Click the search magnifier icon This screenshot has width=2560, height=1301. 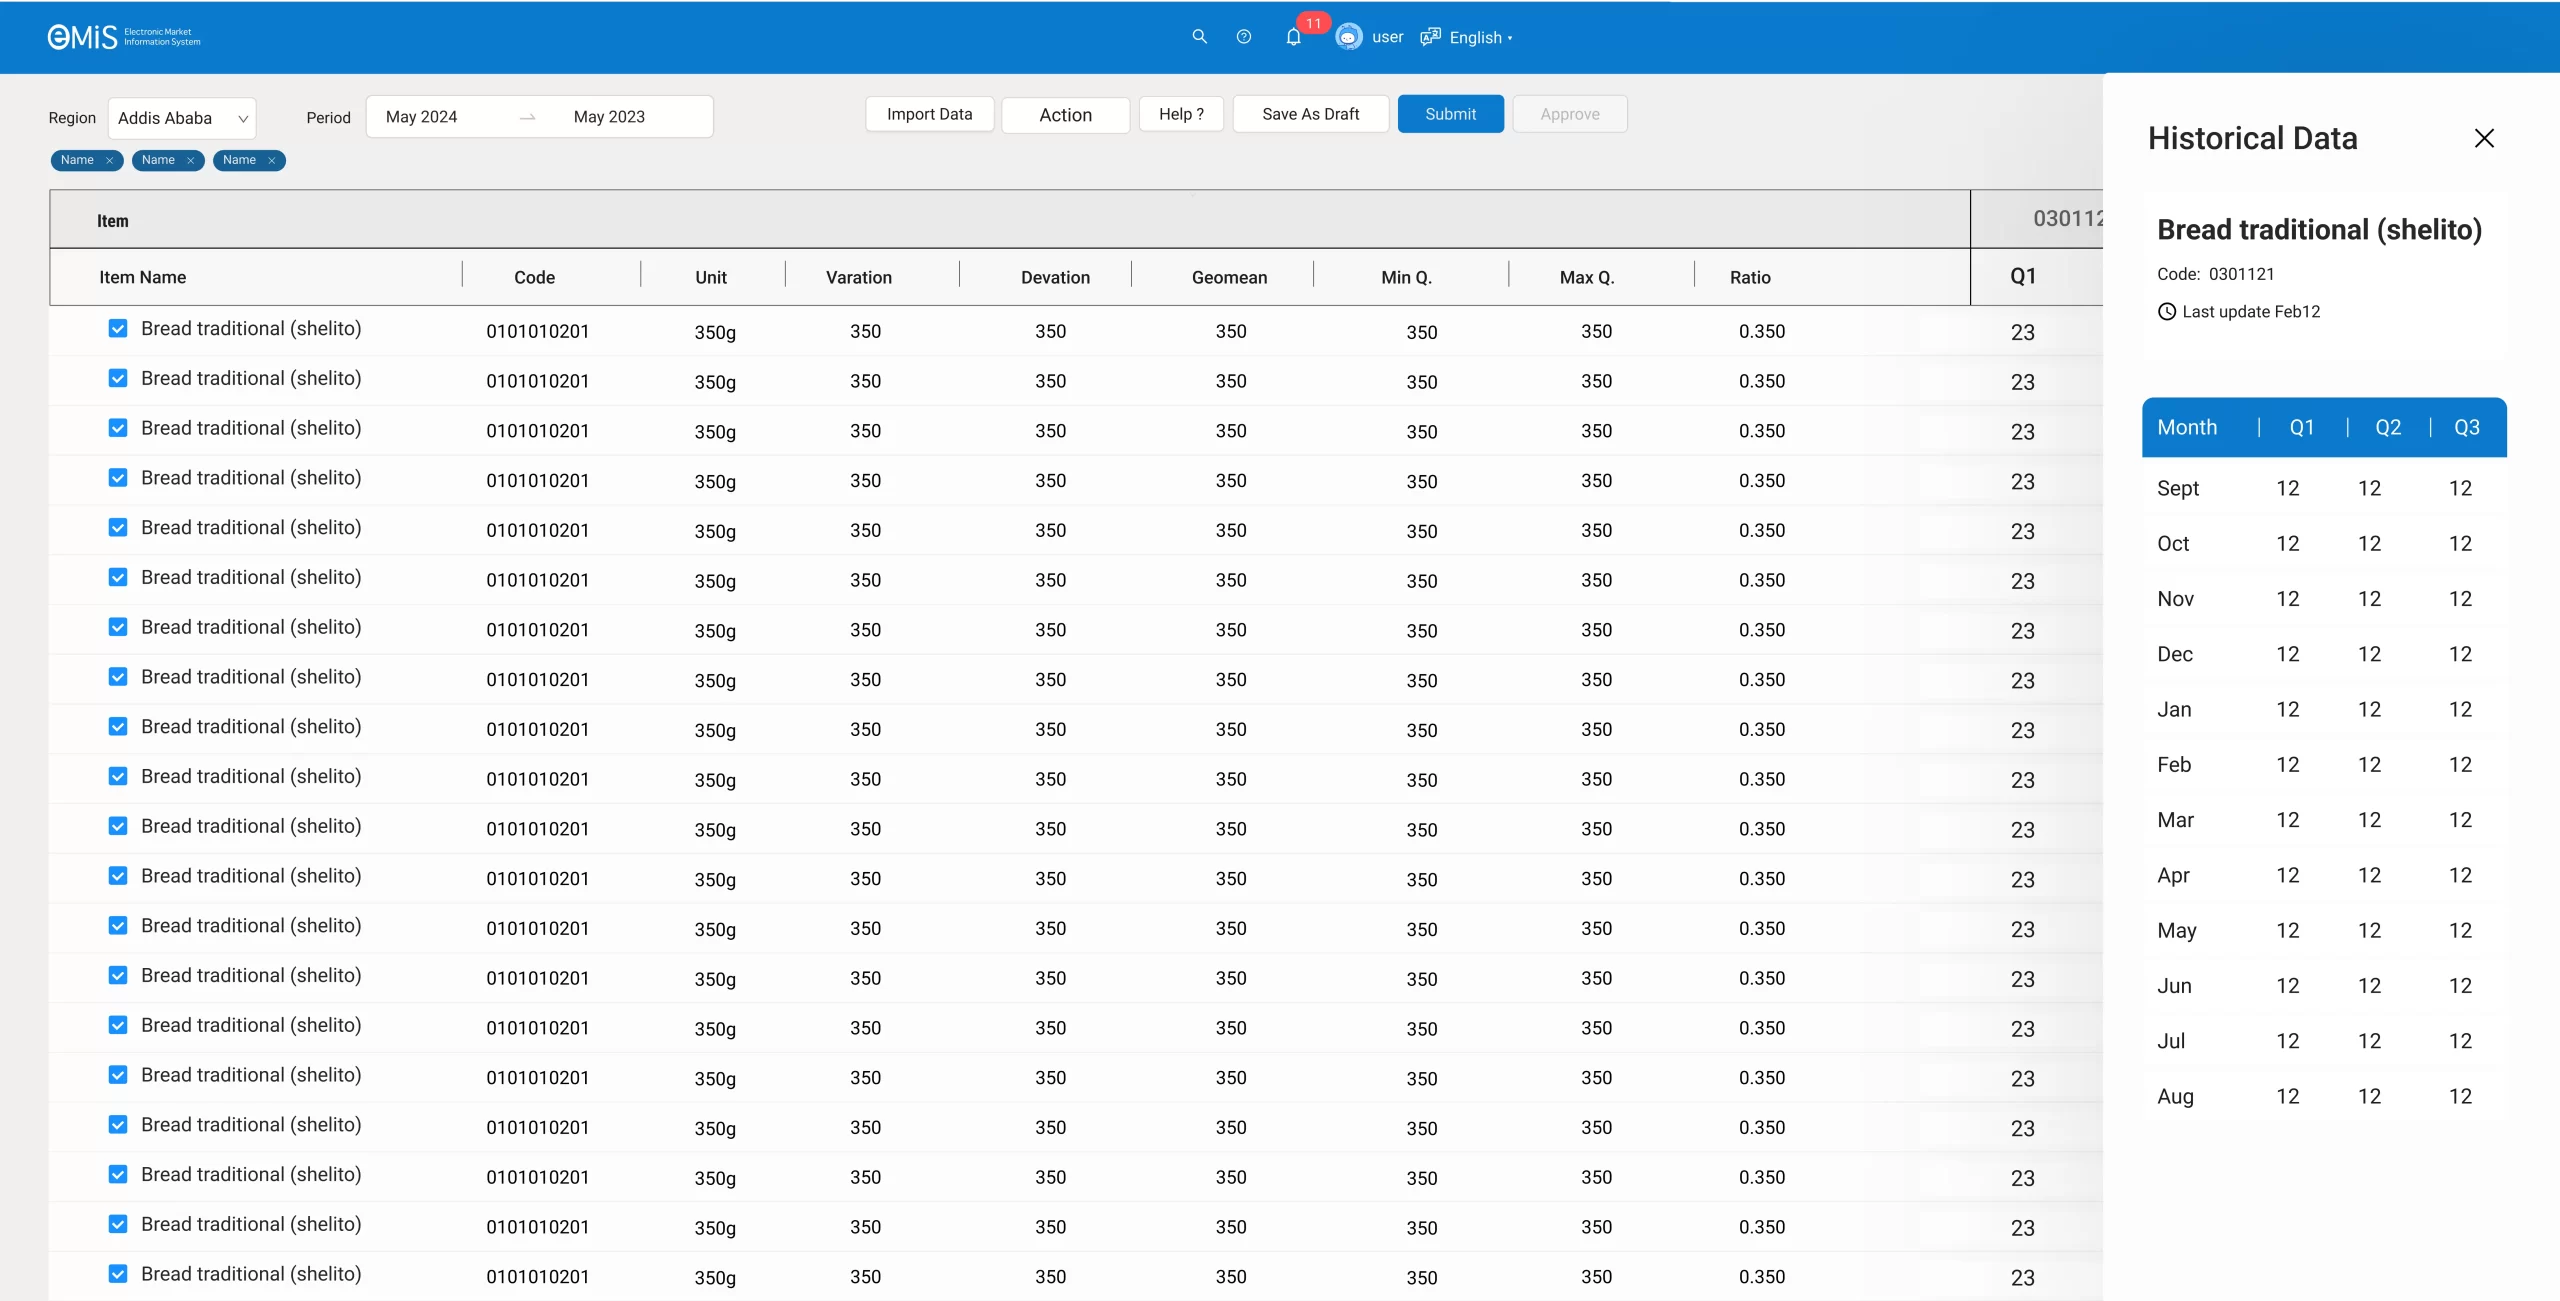(1199, 37)
